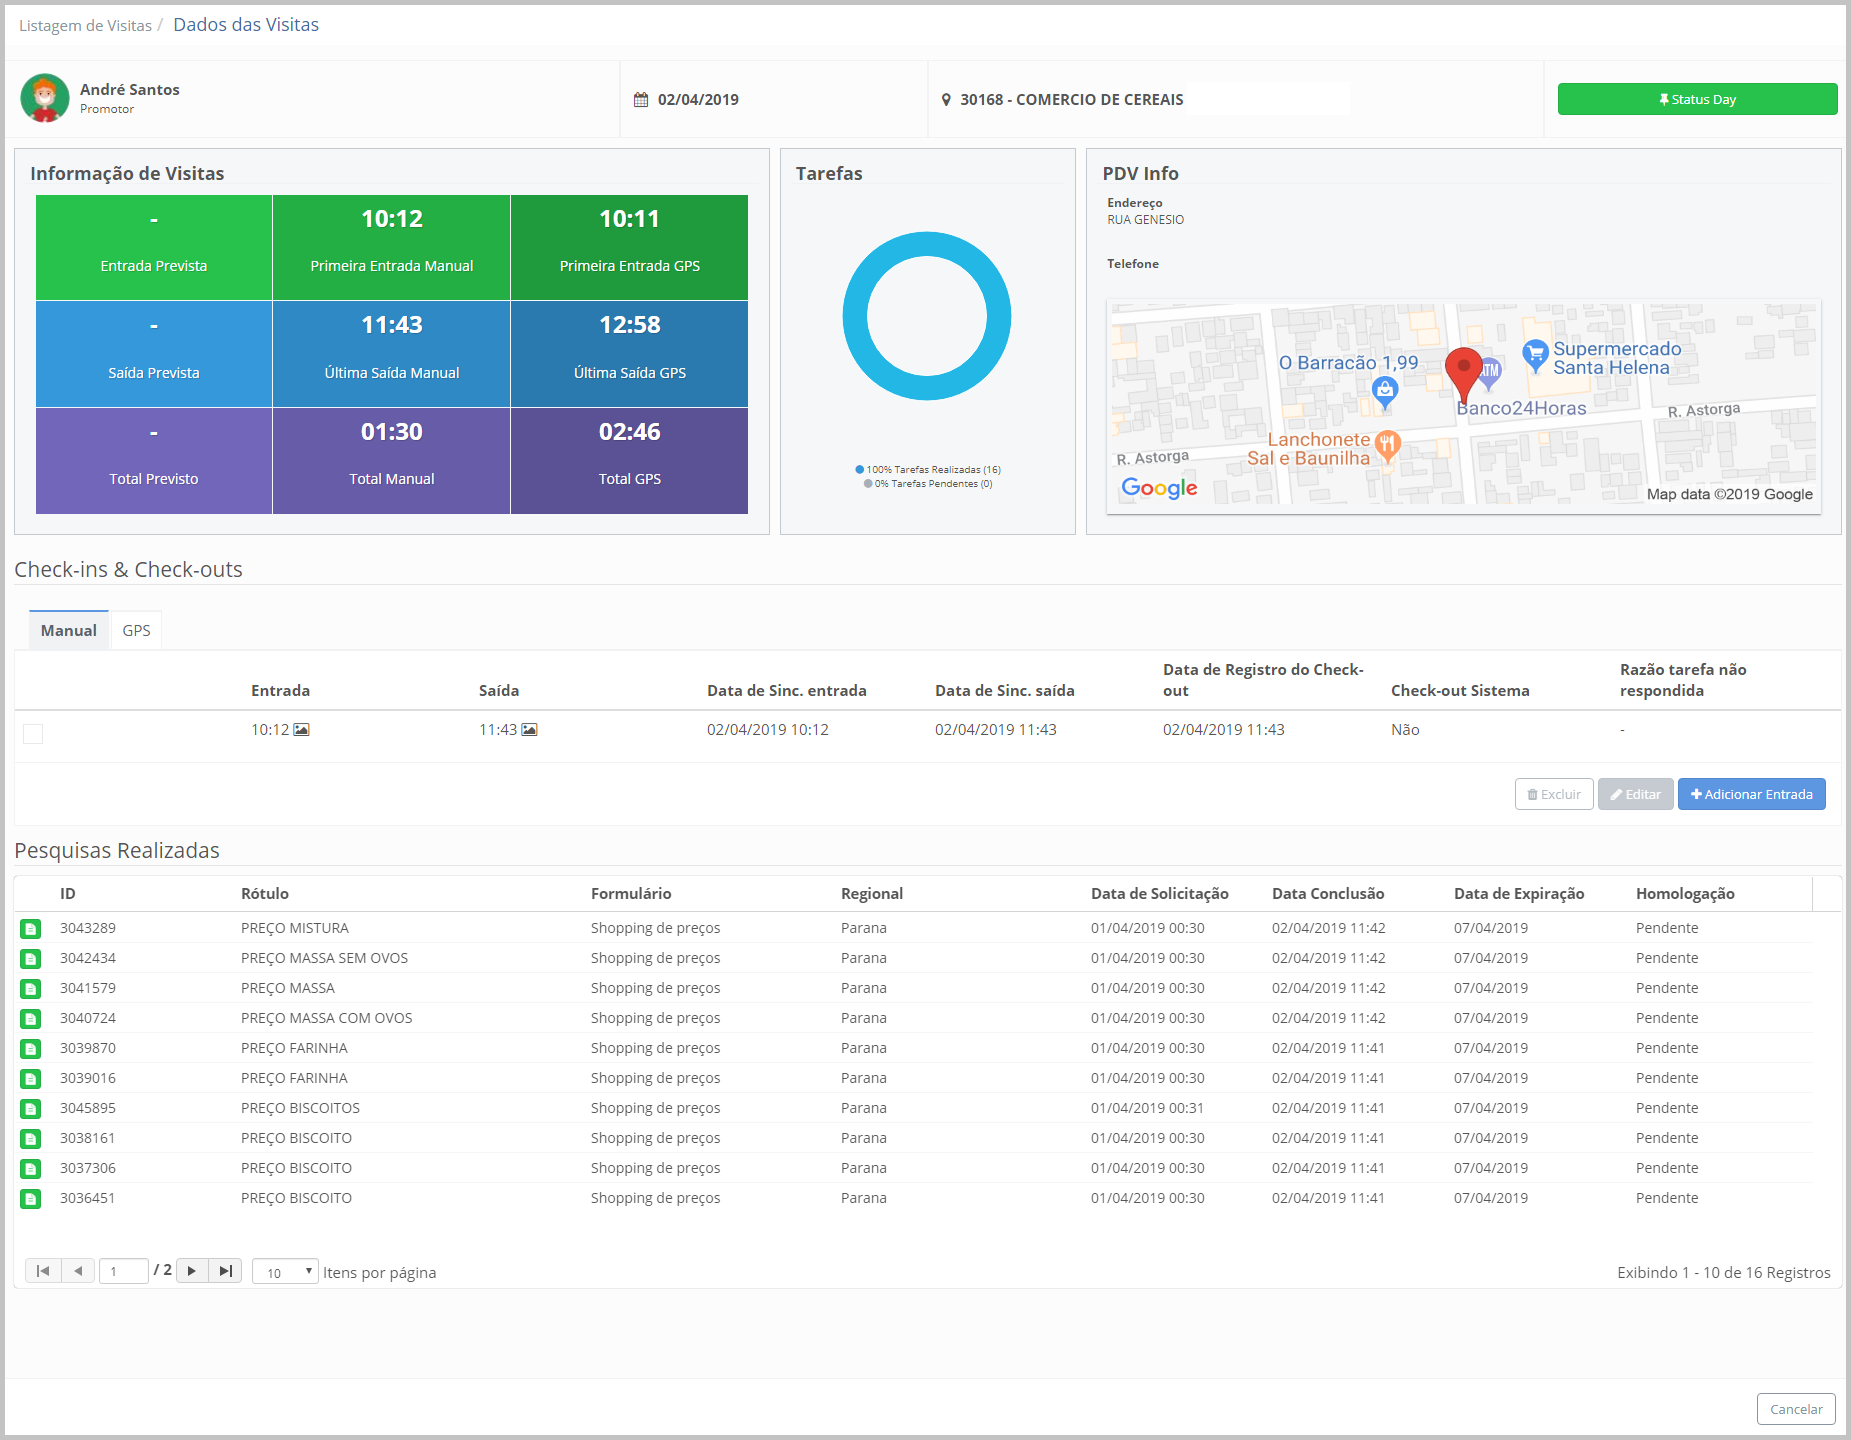1851x1440 pixels.
Task: Click the green Status Day button
Action: click(x=1697, y=99)
